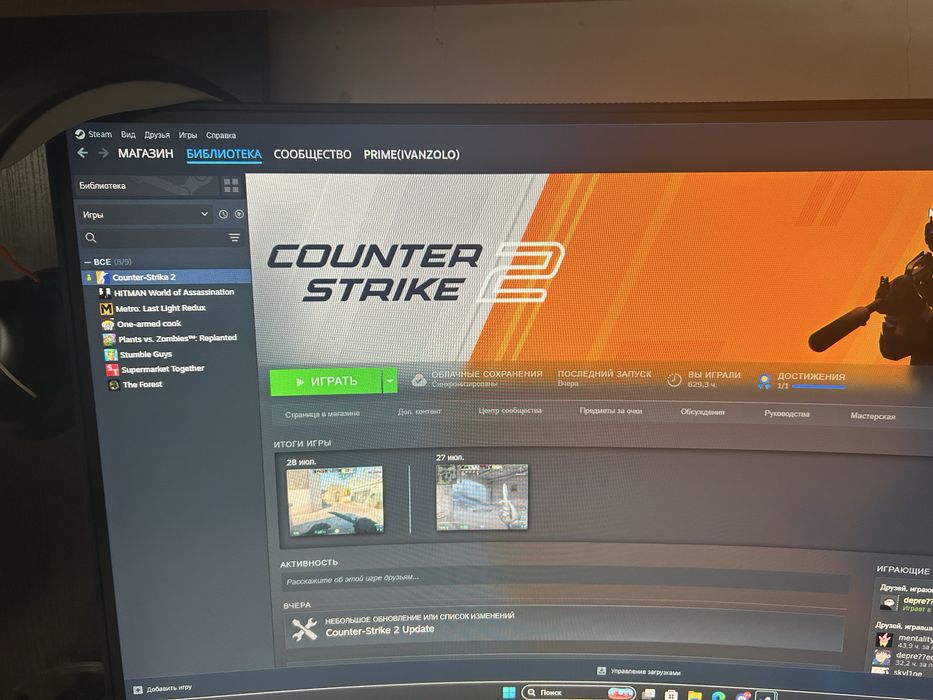Open Microsoft Store from the taskbar
Screen dimensions: 933x700
pyautogui.click(x=671, y=695)
